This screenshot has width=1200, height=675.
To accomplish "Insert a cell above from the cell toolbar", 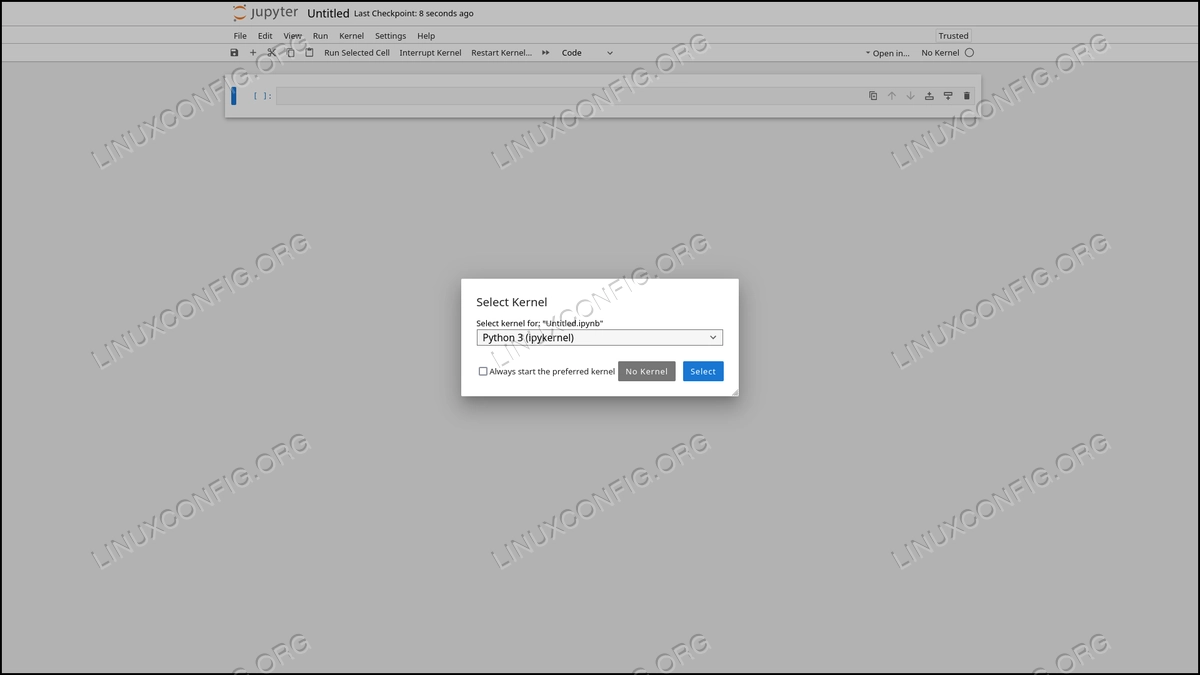I will click(x=929, y=96).
